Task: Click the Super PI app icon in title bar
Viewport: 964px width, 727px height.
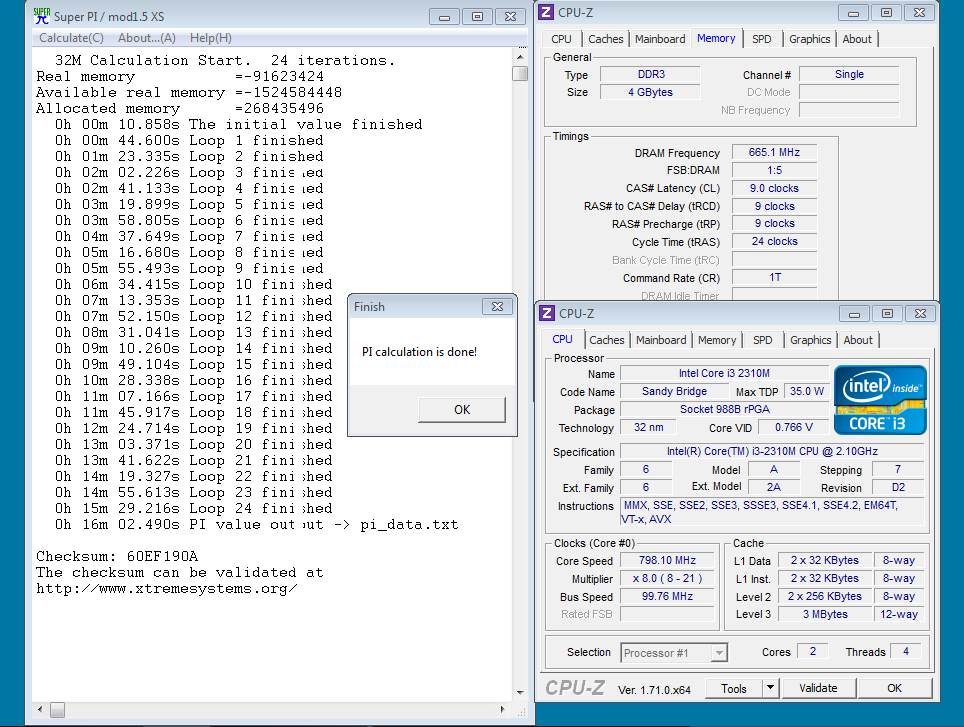Action: click(42, 16)
